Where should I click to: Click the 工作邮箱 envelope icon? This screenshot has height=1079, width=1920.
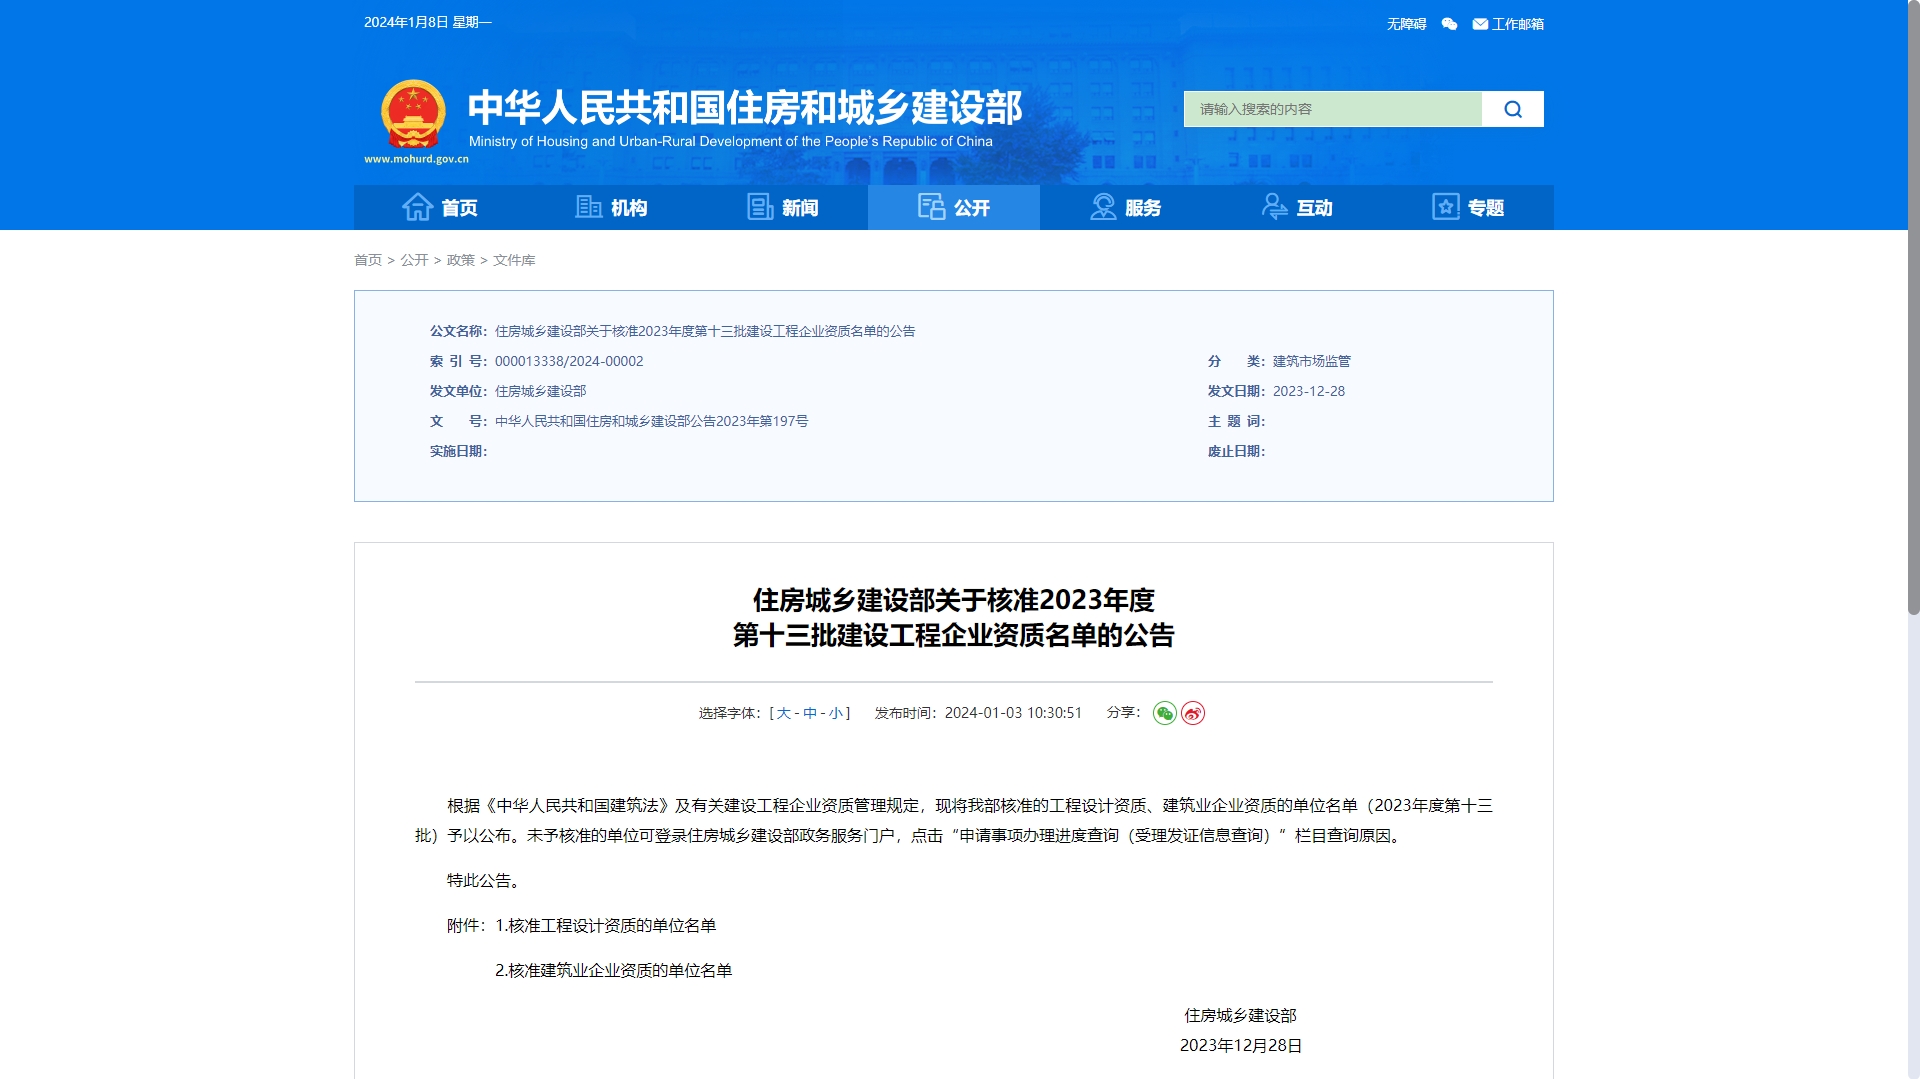click(x=1480, y=24)
